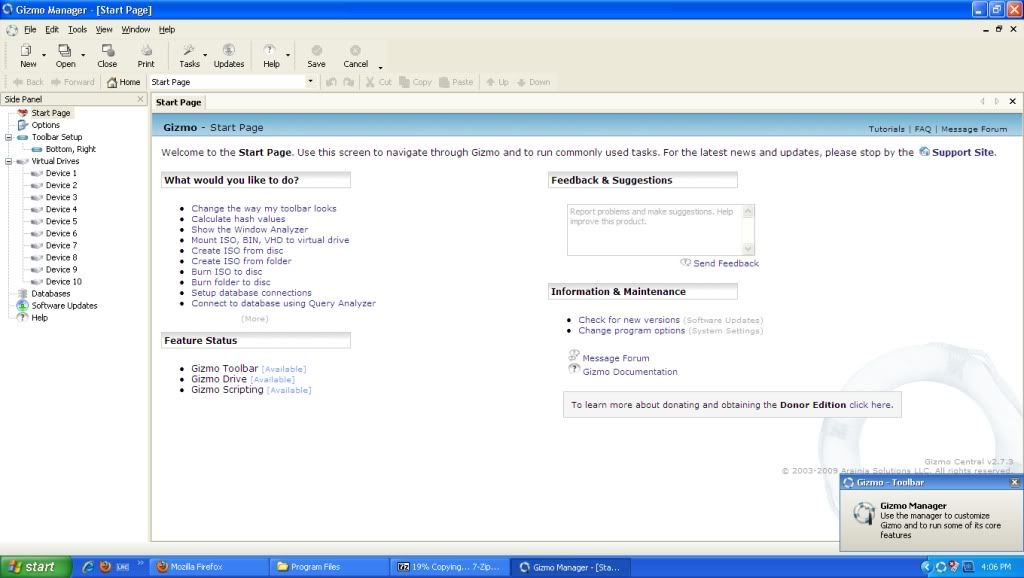Screen dimensions: 1024x578
Task: Go Home using the navigation bar
Action: click(x=123, y=82)
